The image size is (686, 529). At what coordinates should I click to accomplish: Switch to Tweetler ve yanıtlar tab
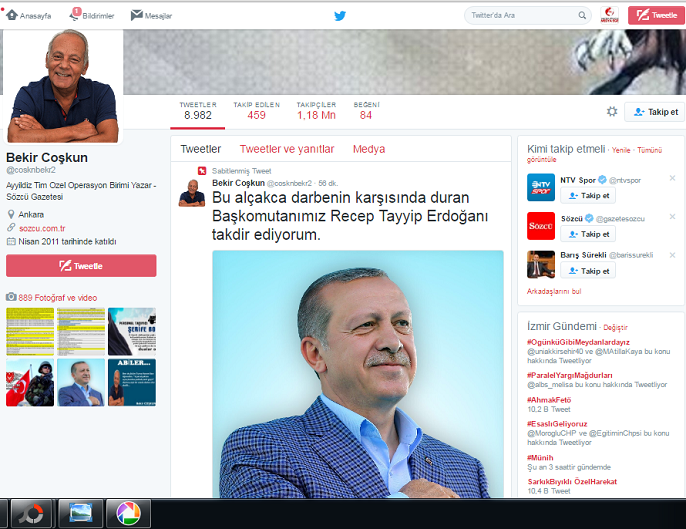(x=286, y=149)
